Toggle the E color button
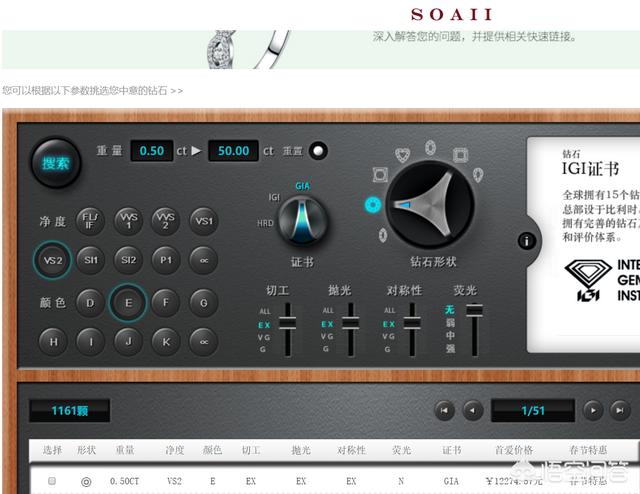The height and width of the screenshot is (494, 640). [128, 302]
